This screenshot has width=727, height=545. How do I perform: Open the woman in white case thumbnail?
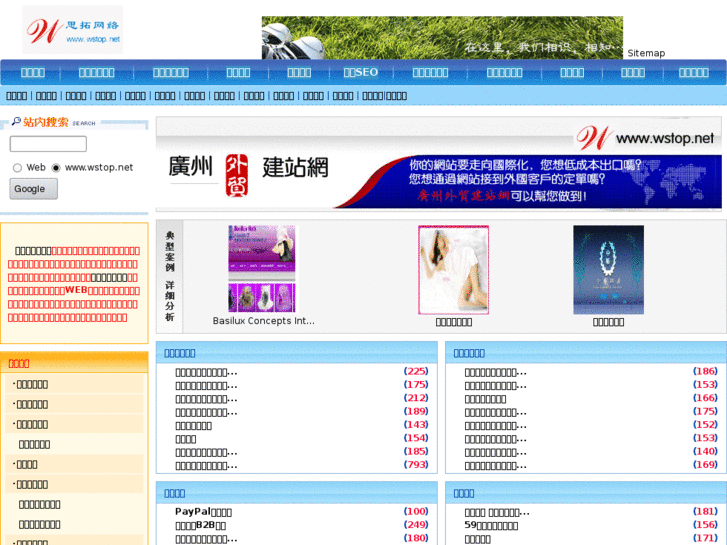click(x=453, y=270)
